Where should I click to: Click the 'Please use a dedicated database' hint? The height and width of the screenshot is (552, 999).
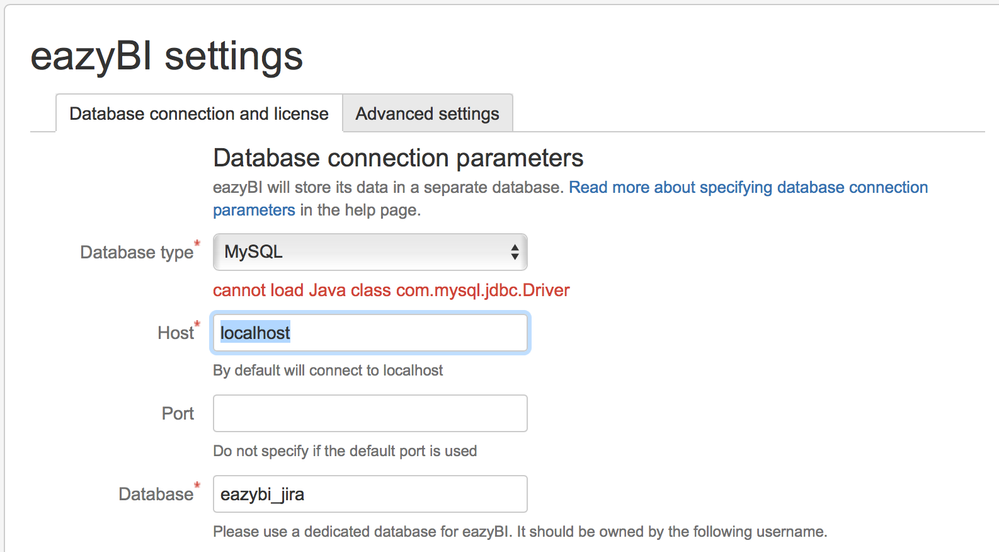point(520,532)
